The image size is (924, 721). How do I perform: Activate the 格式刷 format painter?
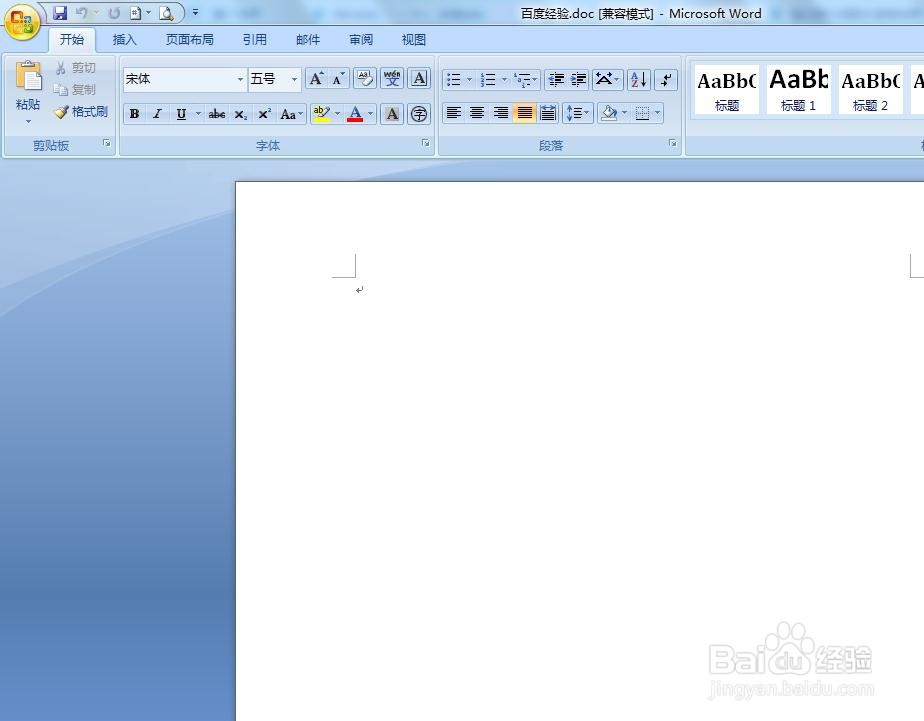coord(81,111)
